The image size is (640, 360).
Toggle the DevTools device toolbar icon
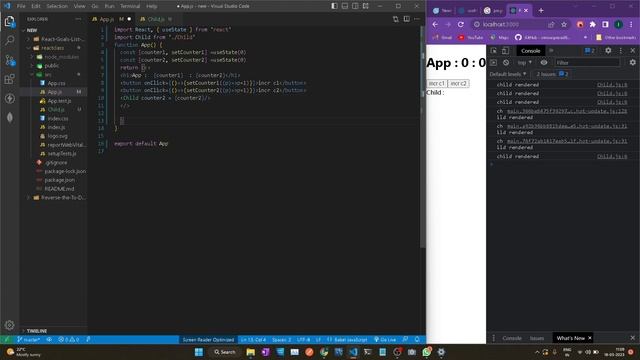(x=505, y=51)
